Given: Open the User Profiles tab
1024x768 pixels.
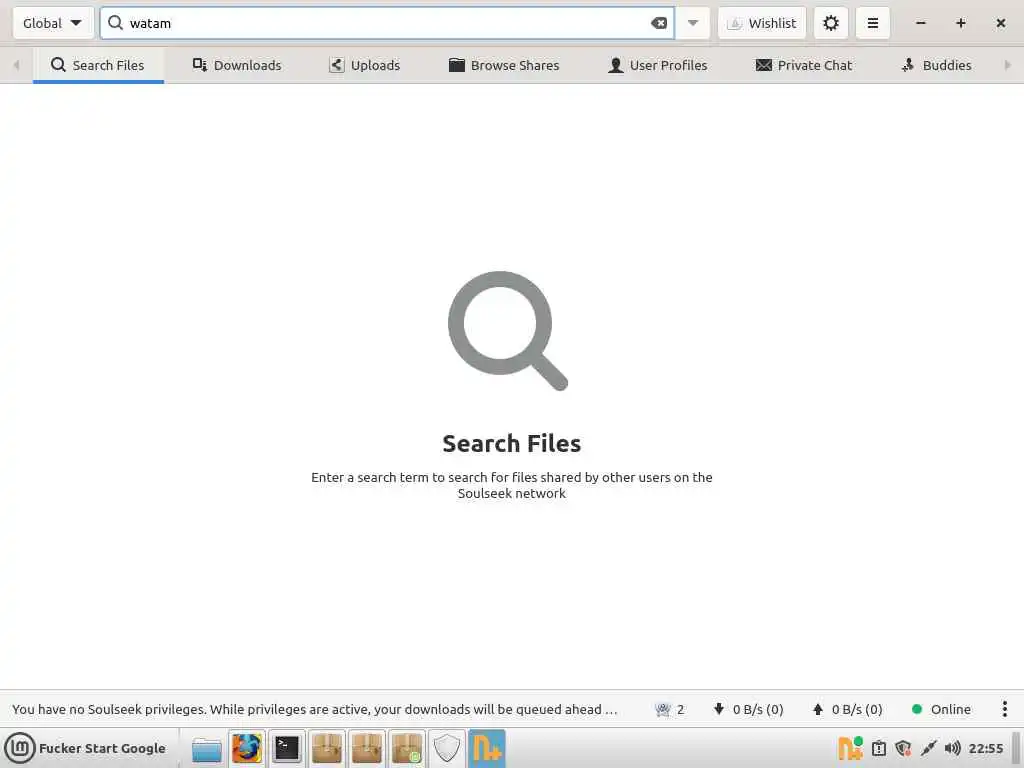Looking at the screenshot, I should tap(658, 65).
